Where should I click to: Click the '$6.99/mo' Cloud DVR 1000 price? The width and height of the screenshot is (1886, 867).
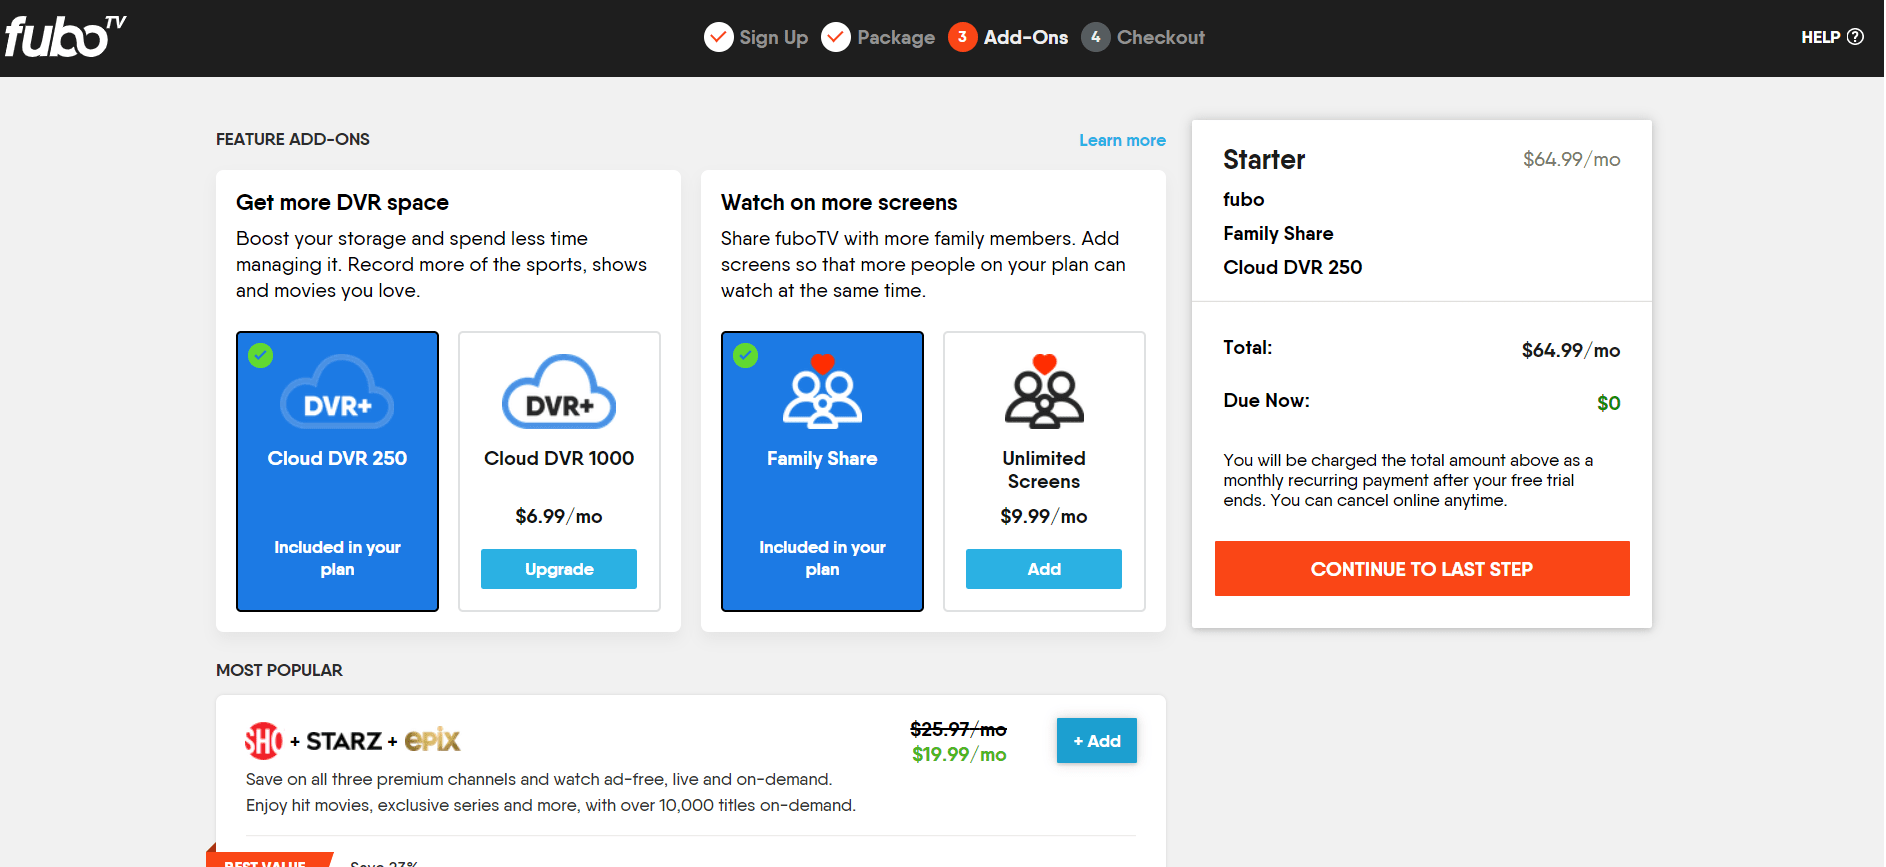(x=559, y=516)
